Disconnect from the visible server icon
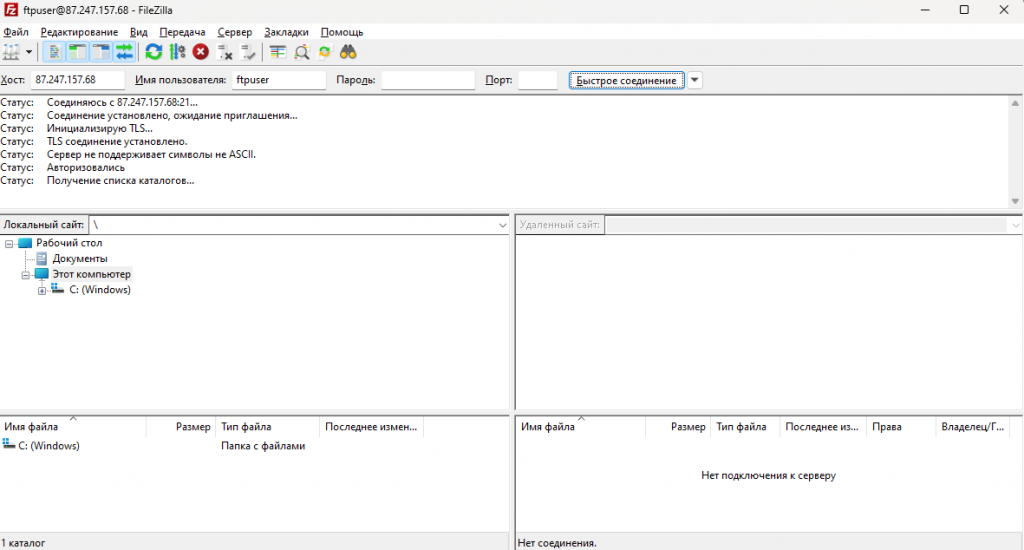The width and height of the screenshot is (1024, 550). point(225,52)
